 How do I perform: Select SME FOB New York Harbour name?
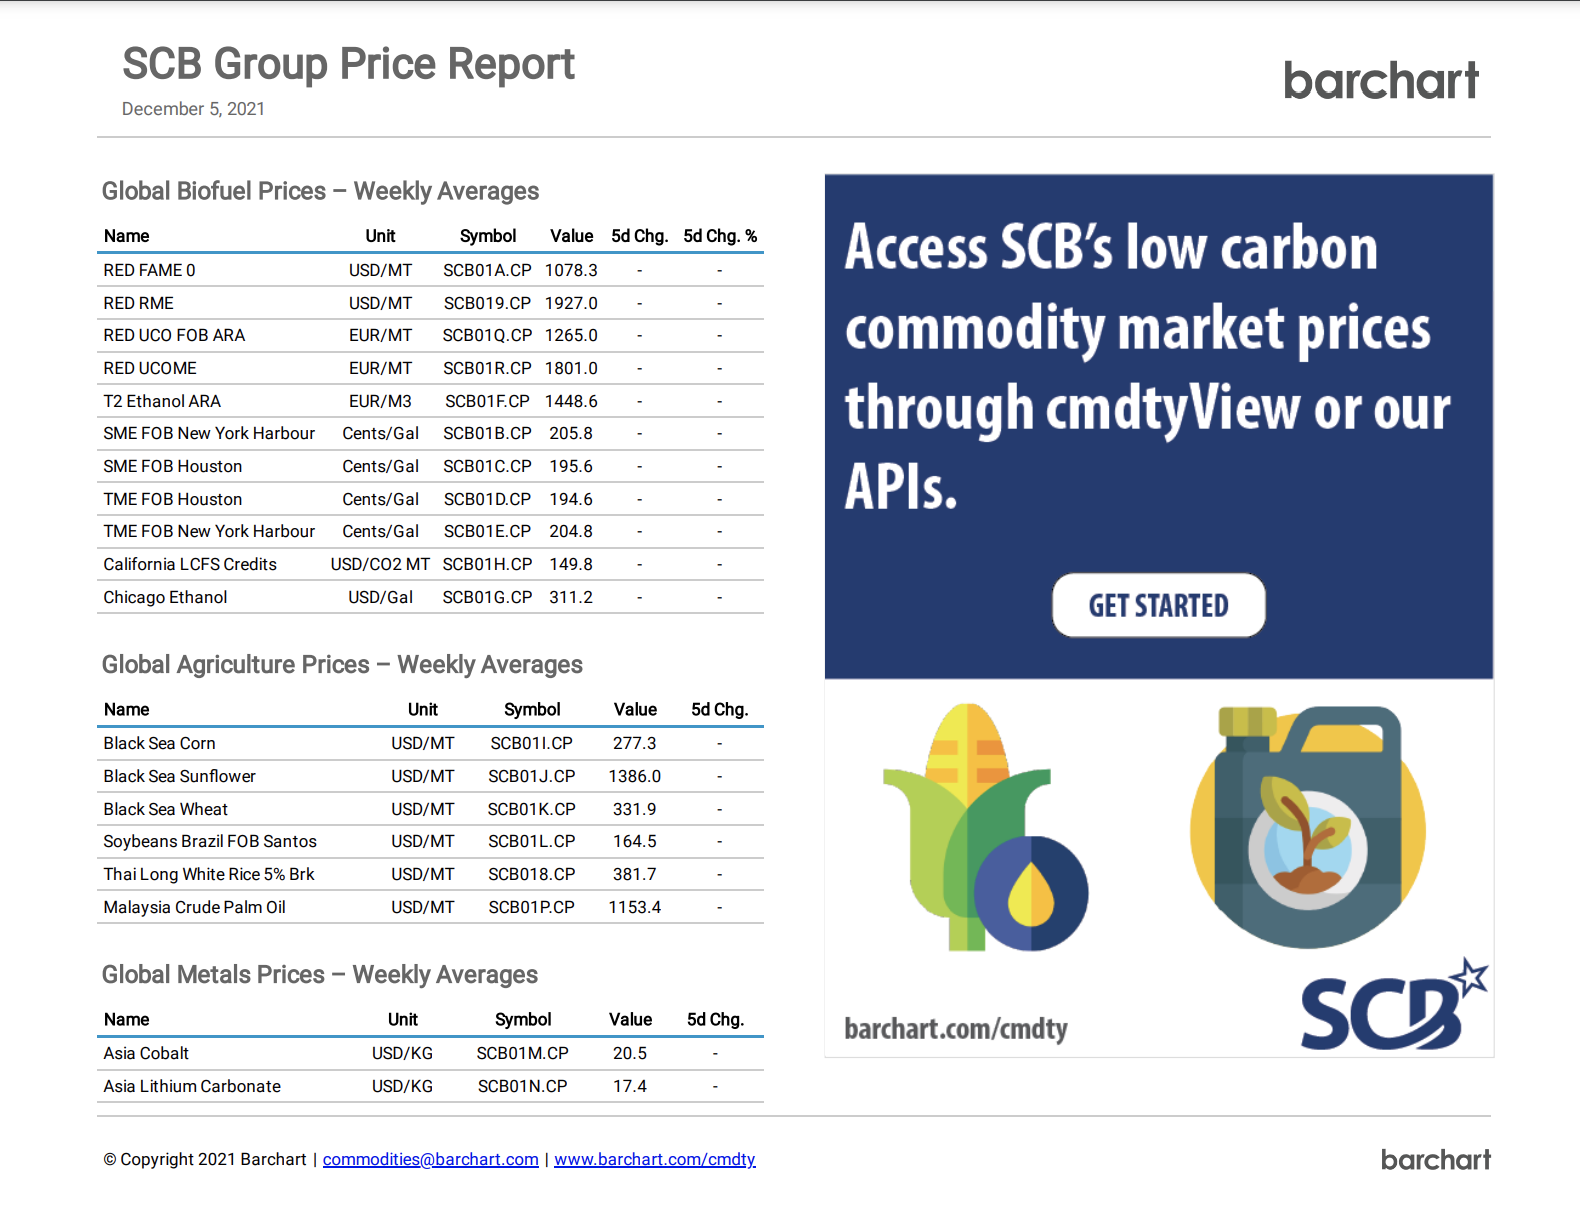coord(209,433)
